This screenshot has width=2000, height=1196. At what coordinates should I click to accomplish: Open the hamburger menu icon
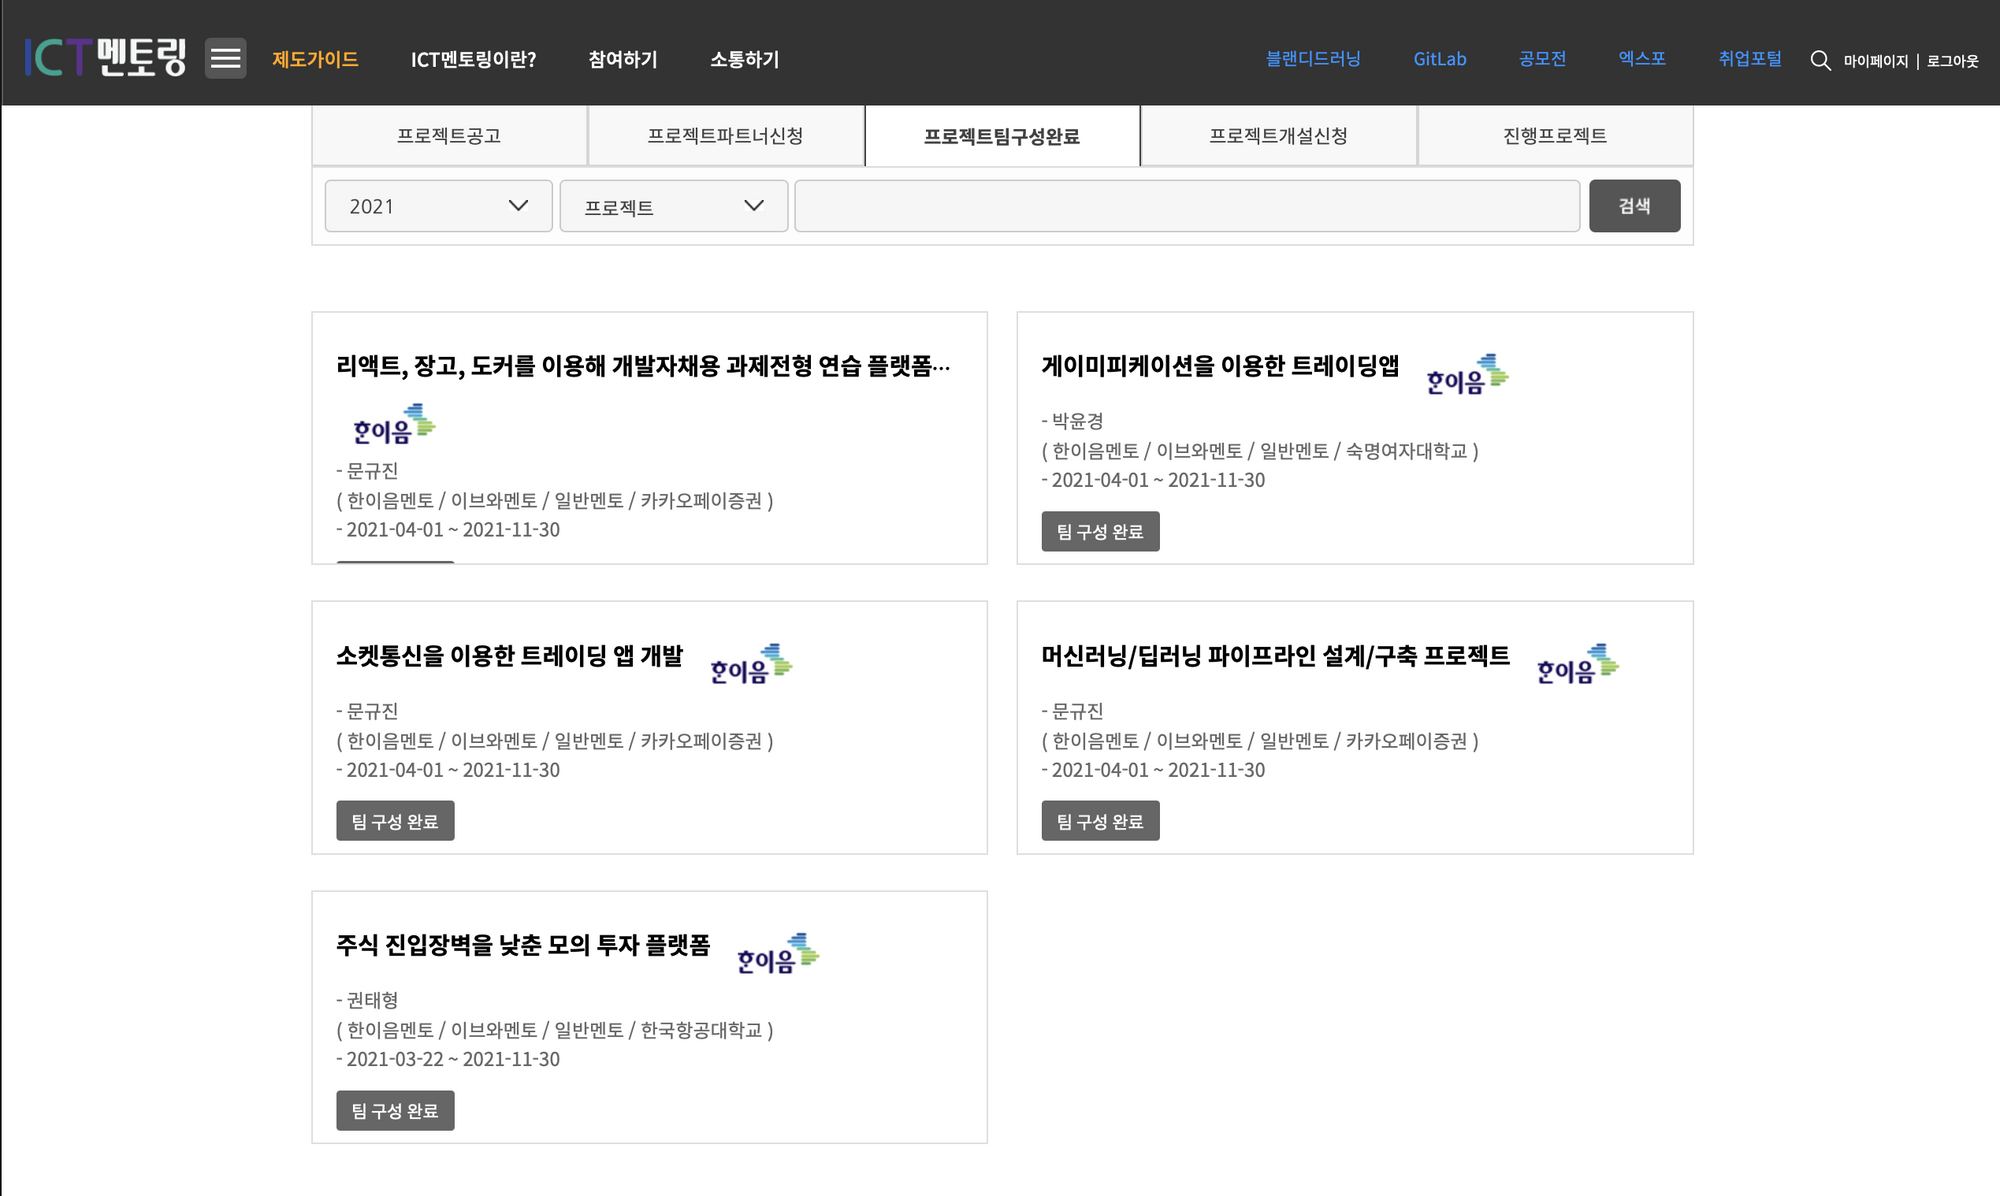[x=225, y=58]
